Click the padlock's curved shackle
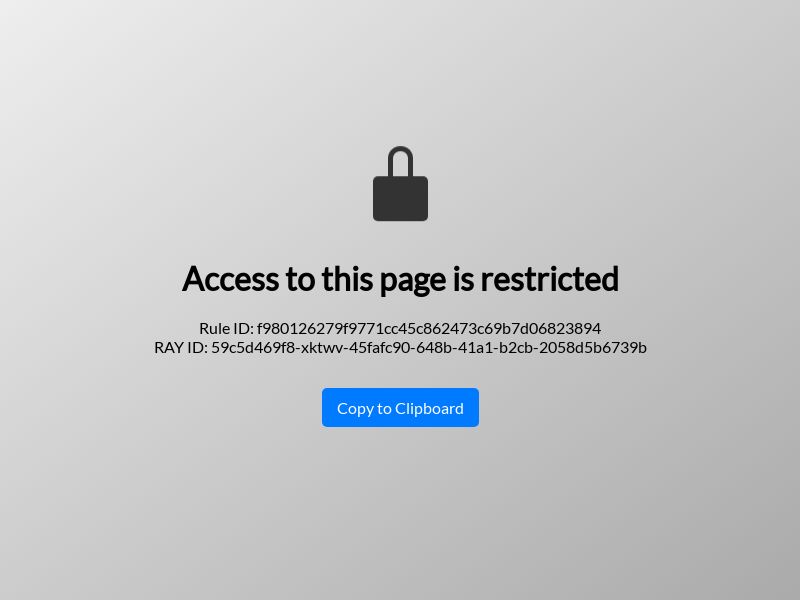800x600 pixels. point(401,161)
